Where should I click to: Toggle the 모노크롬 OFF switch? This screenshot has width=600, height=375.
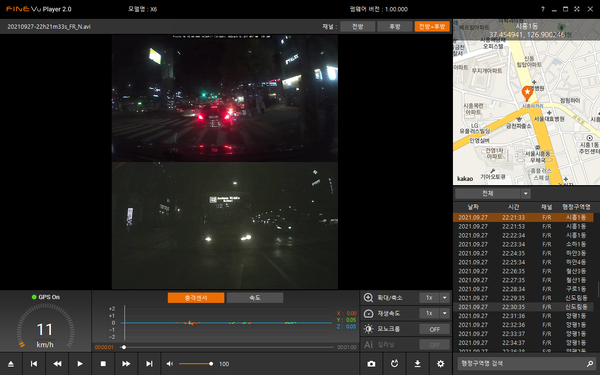[x=434, y=329]
